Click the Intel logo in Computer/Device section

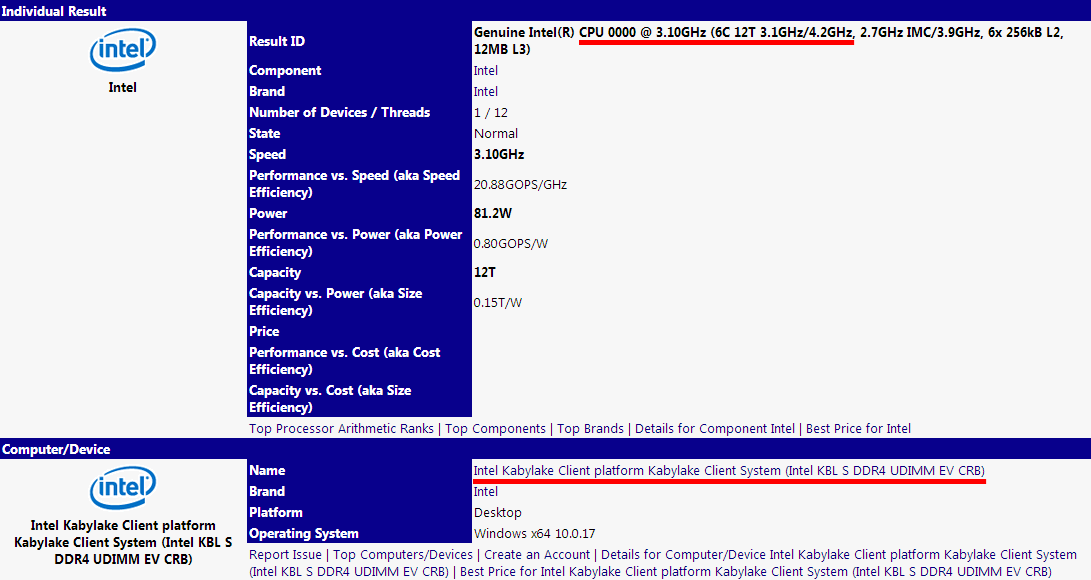click(123, 490)
